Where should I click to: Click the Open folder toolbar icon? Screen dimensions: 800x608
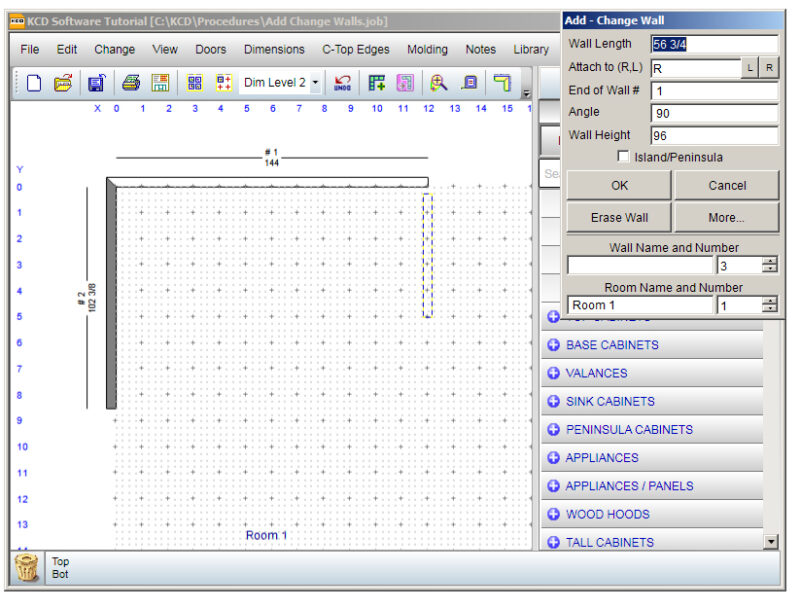[63, 83]
